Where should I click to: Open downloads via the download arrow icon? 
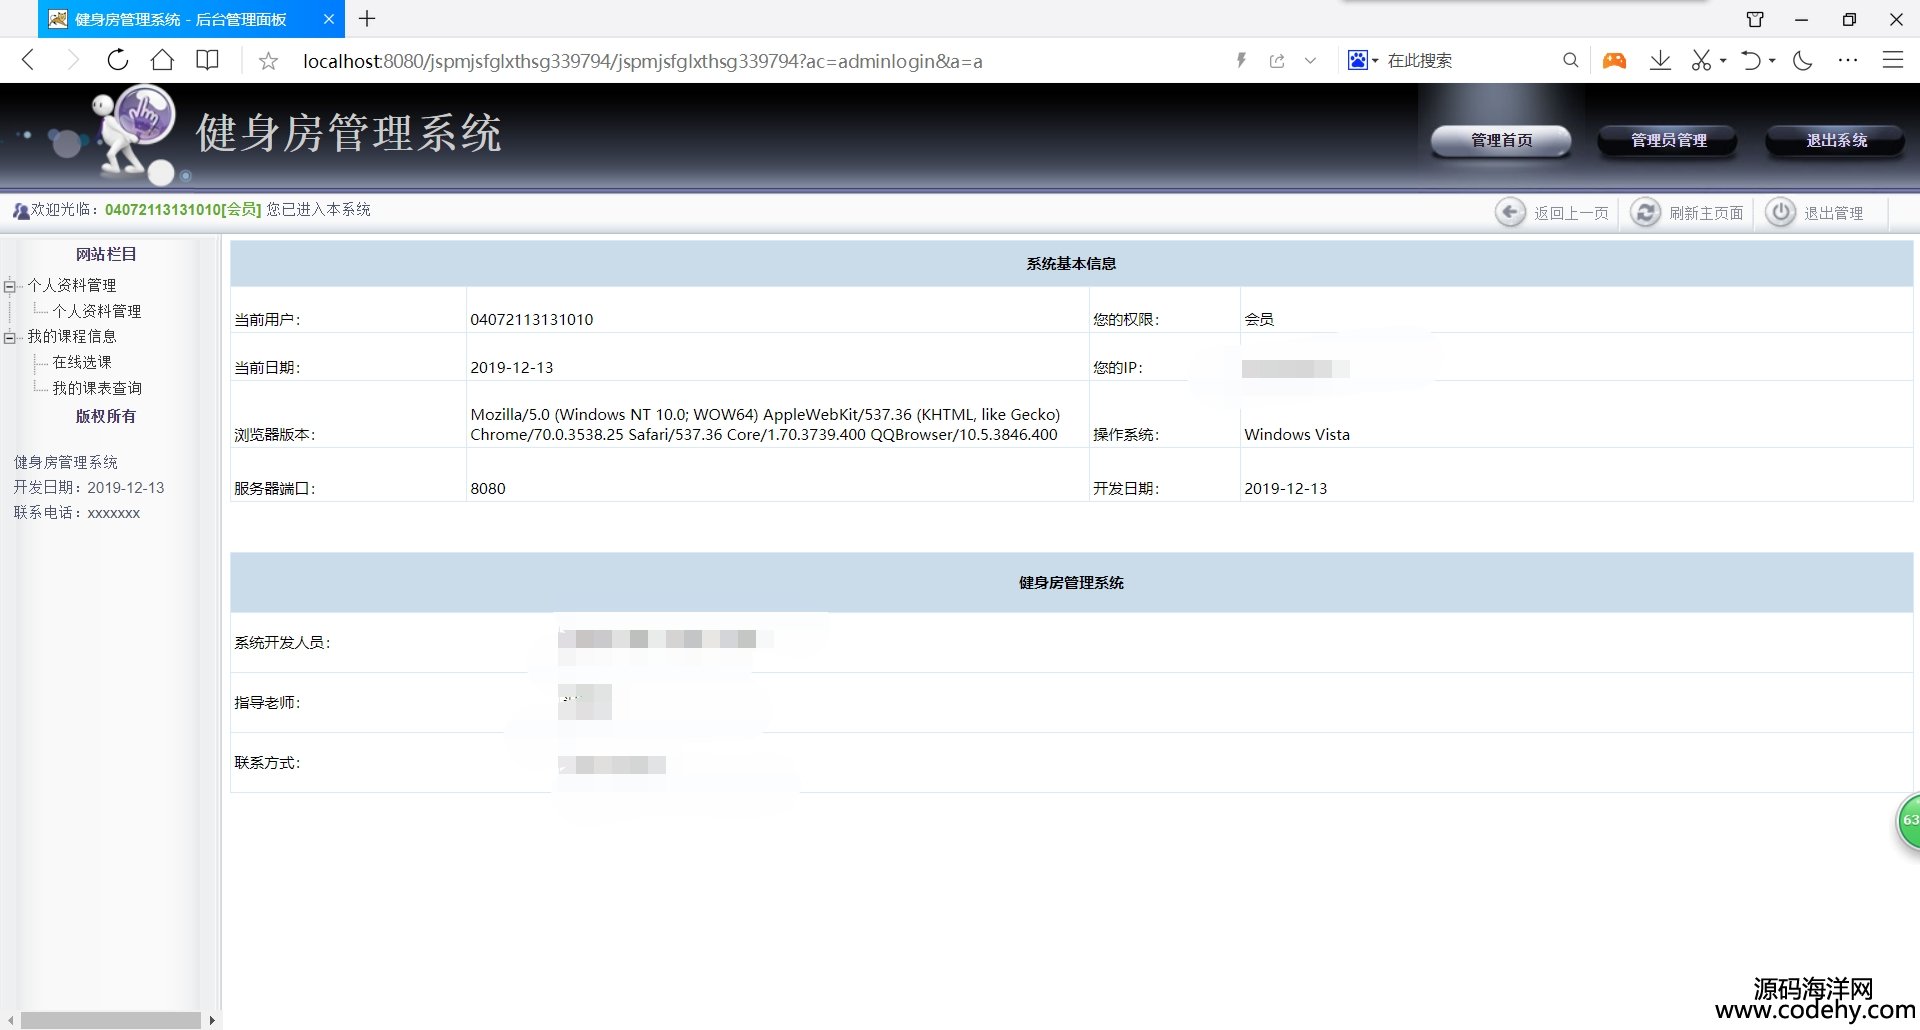pos(1660,60)
